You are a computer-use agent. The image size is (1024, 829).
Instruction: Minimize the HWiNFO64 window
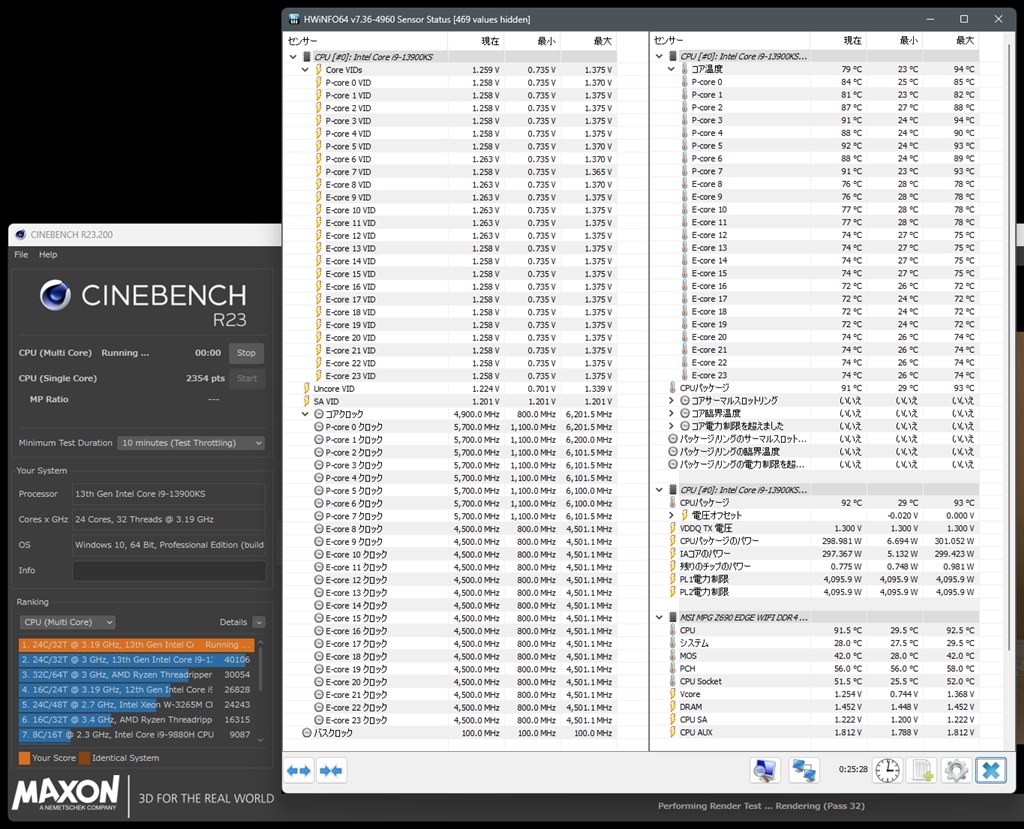(x=930, y=19)
